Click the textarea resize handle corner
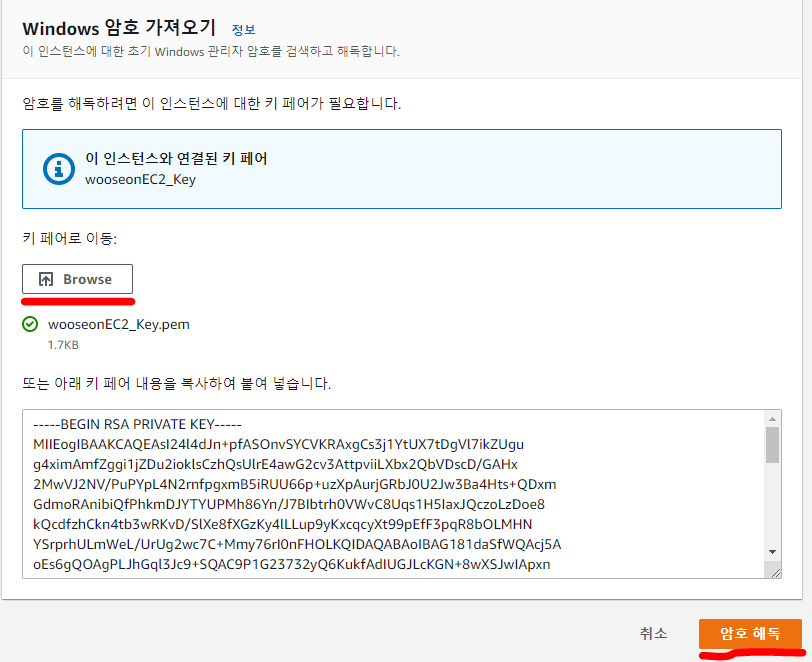Viewport: 812px width, 662px height. coord(775,572)
